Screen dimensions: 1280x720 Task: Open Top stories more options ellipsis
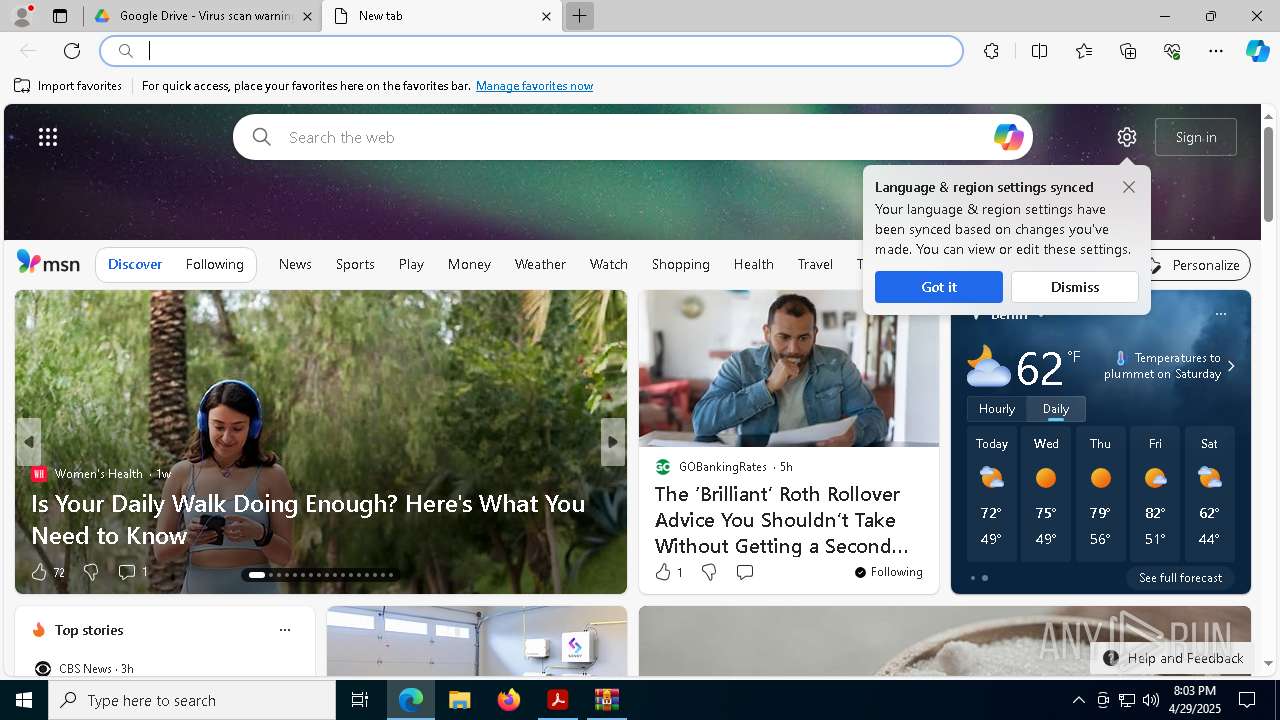285,630
